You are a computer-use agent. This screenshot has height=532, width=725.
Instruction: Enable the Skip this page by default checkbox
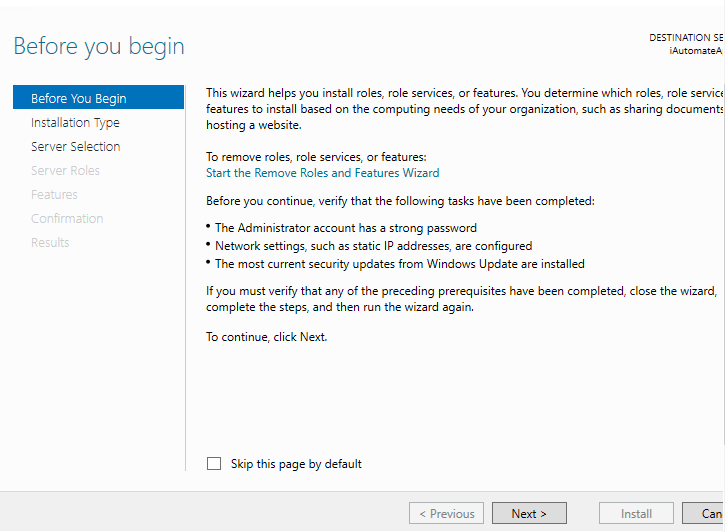pos(214,464)
